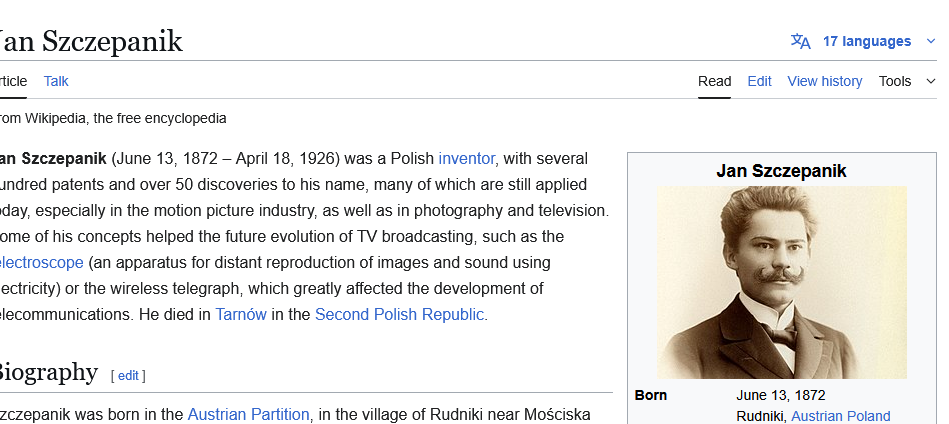Click 'From Wikipedia, the free encyclopedia' tagline

[112, 119]
